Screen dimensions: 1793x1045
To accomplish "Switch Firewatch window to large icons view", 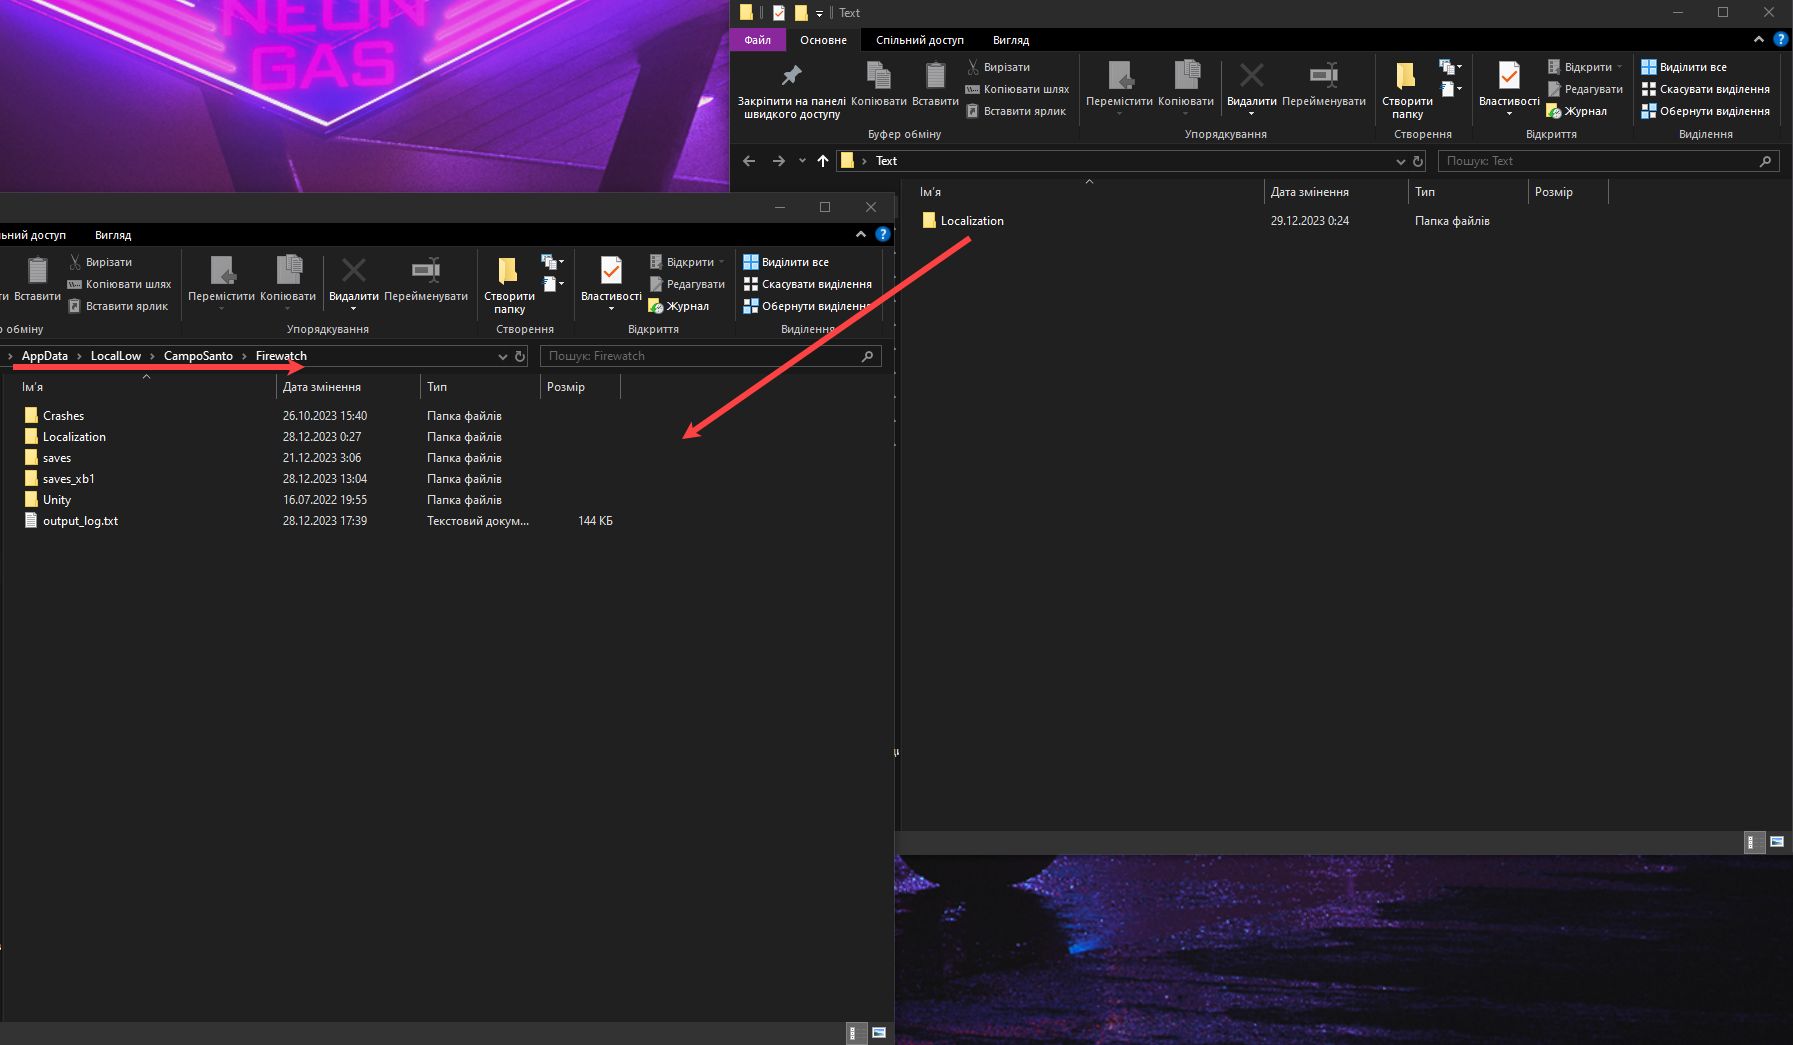I will pyautogui.click(x=879, y=1033).
